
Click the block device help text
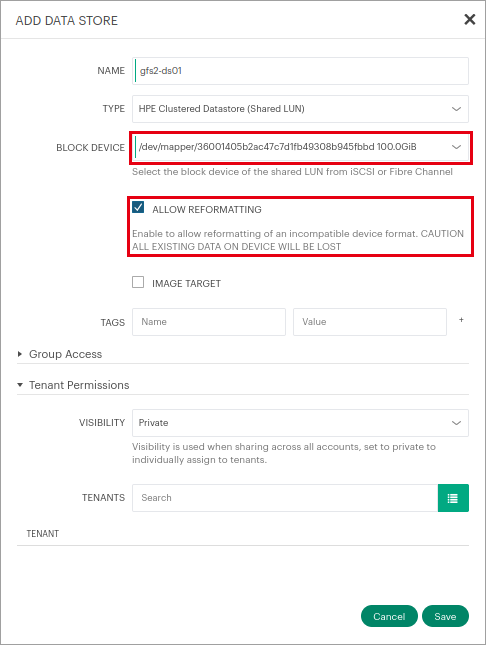point(292,172)
